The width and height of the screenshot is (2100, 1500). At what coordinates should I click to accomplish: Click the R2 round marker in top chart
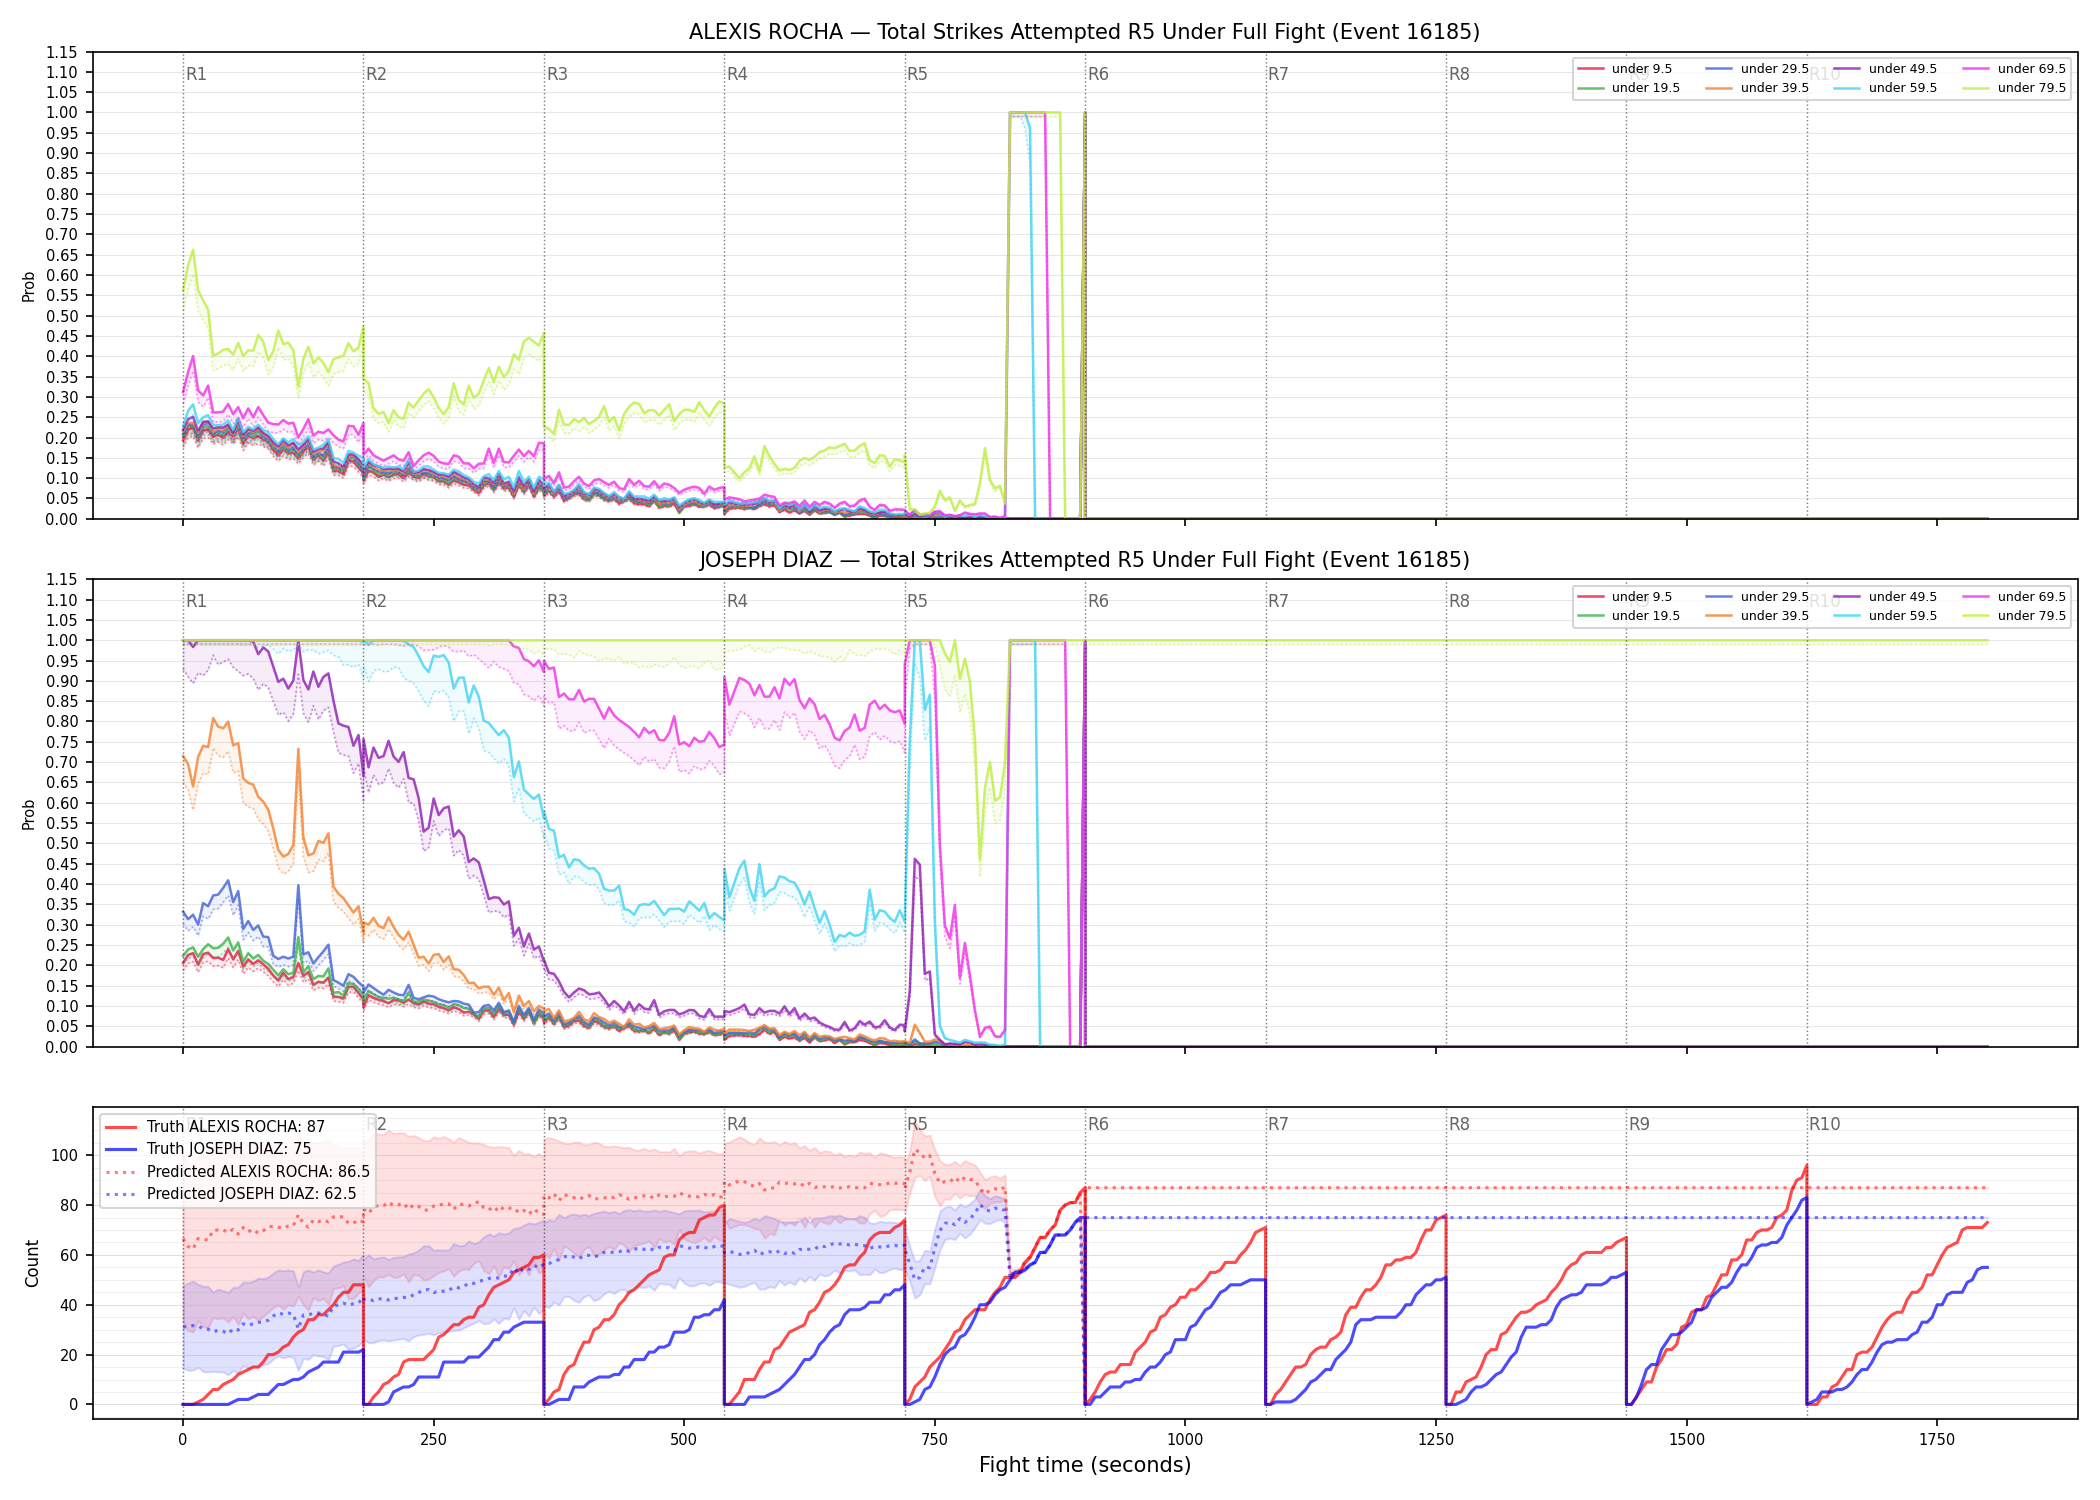point(376,74)
